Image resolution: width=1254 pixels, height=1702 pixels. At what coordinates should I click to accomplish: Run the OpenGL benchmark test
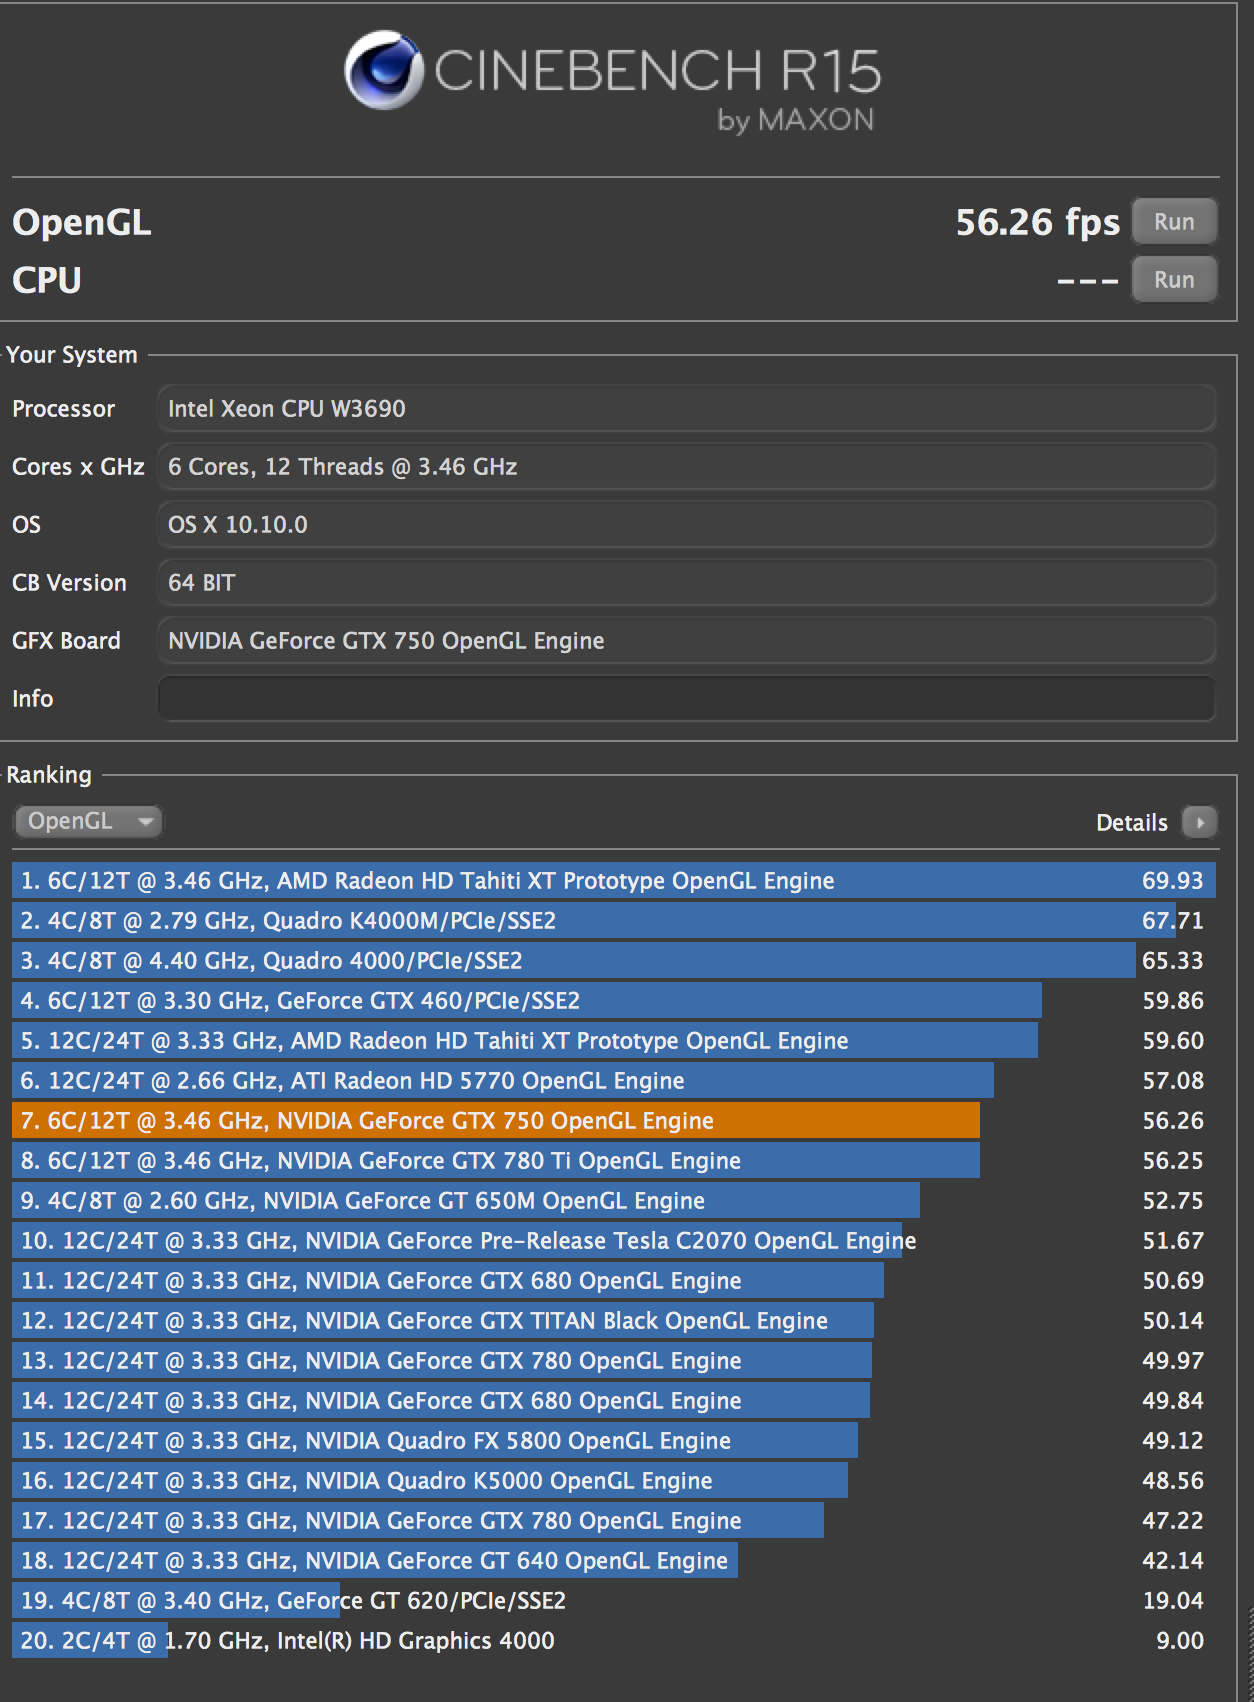coord(1174,221)
